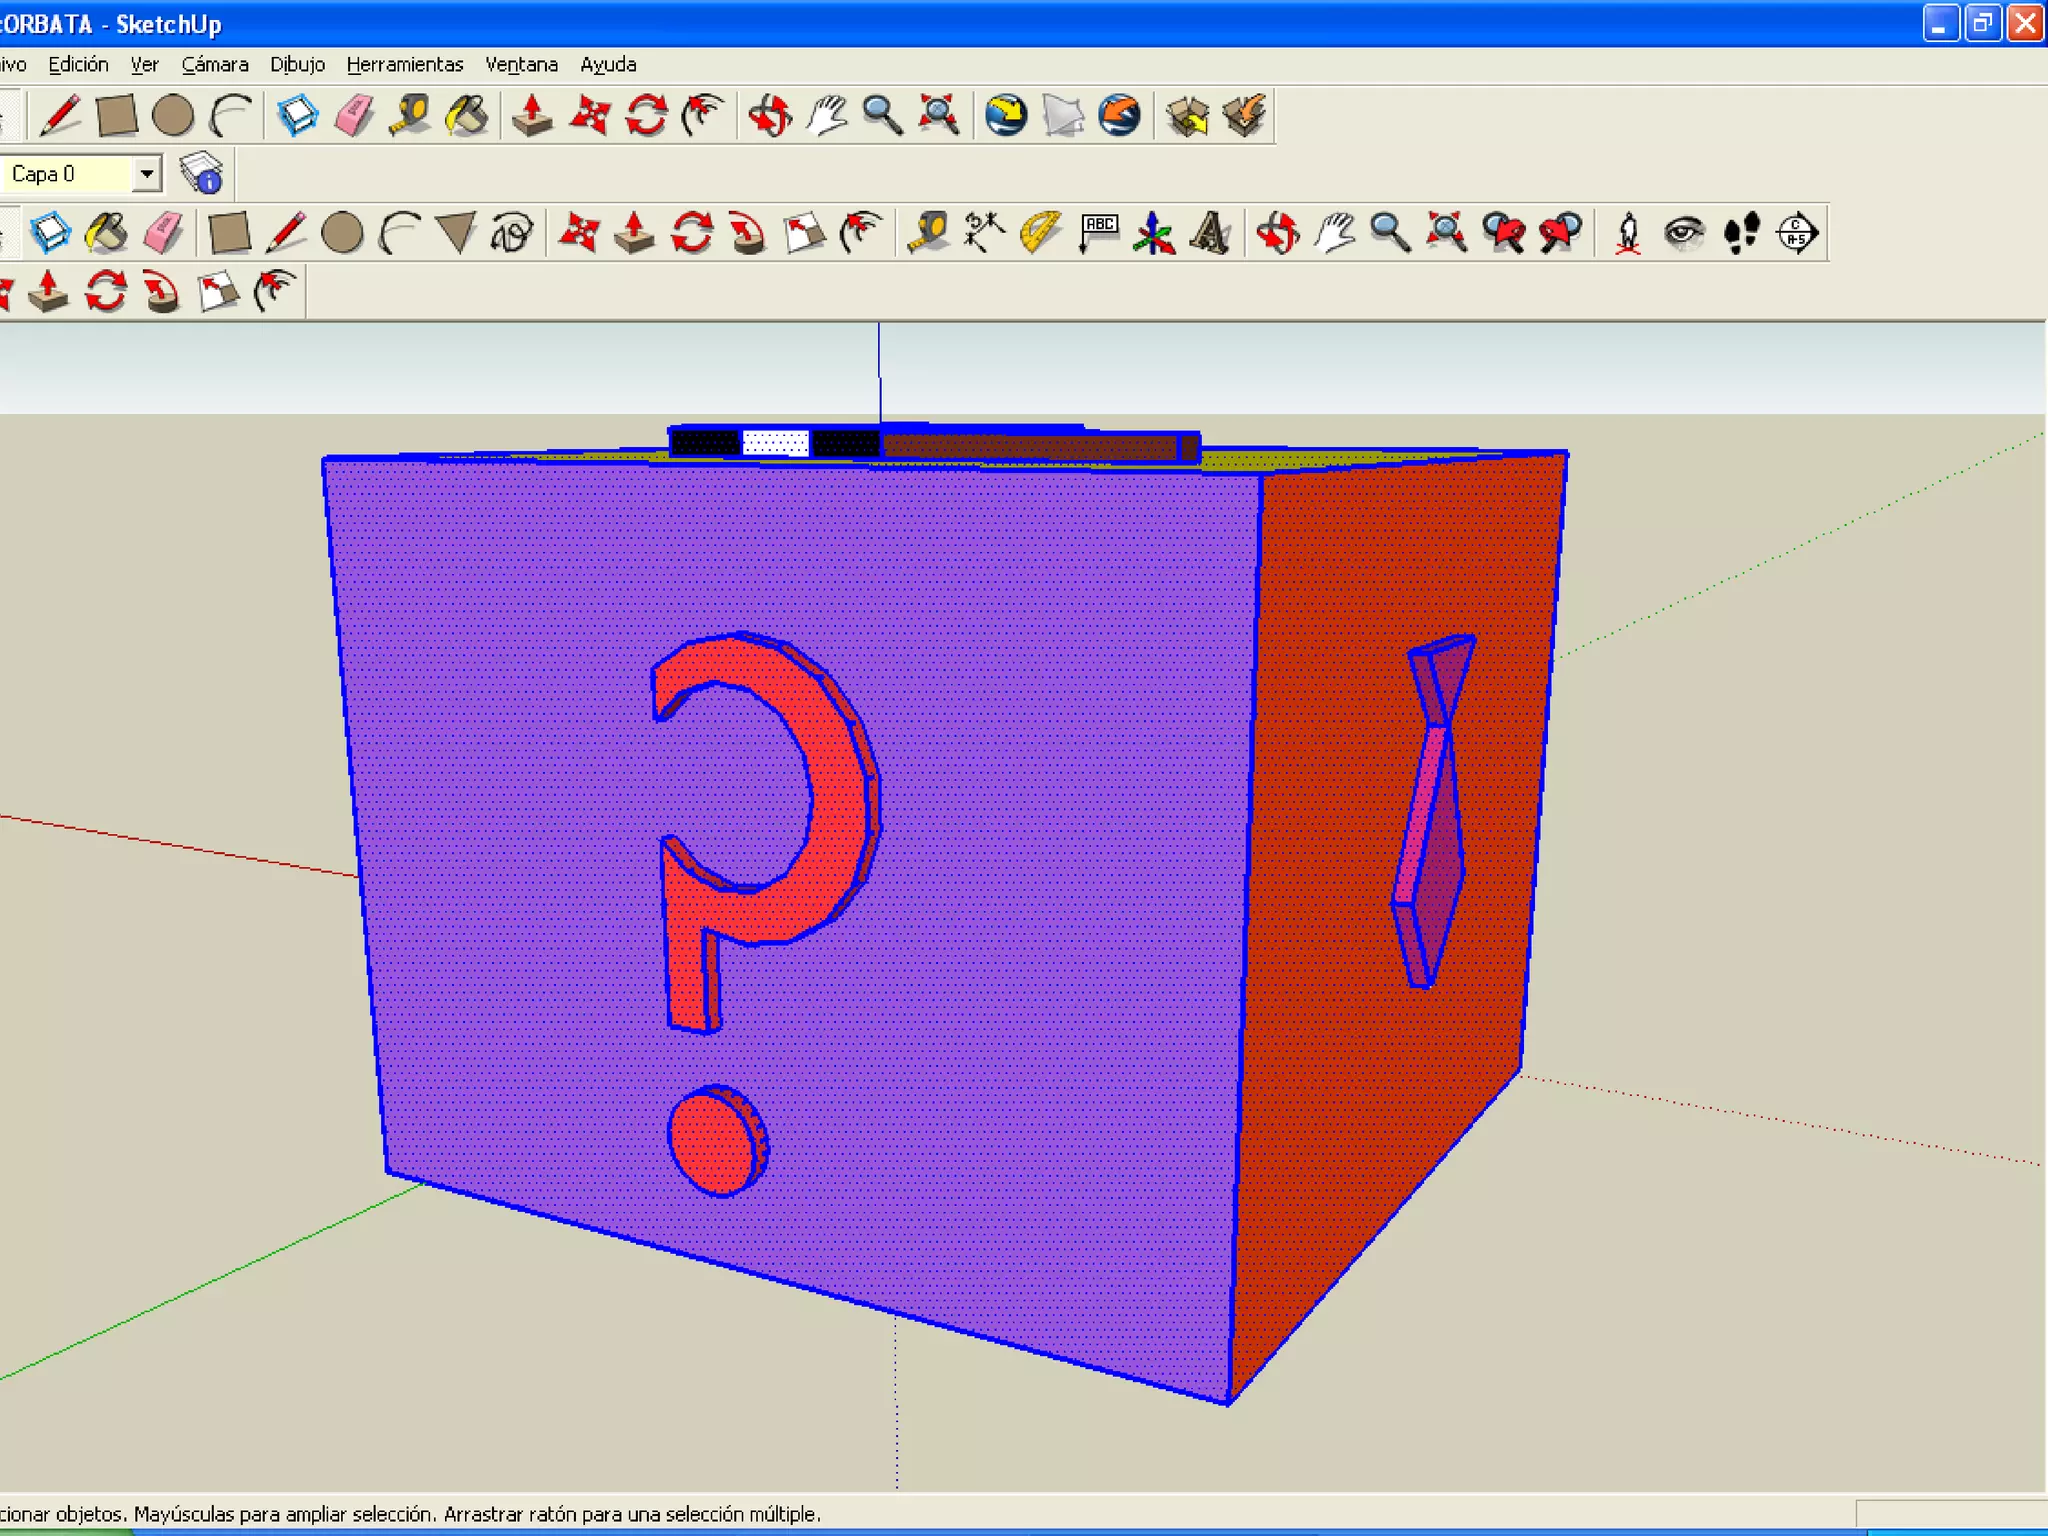The width and height of the screenshot is (2048, 1536).
Task: Open the Herramientas menu
Action: 404,65
